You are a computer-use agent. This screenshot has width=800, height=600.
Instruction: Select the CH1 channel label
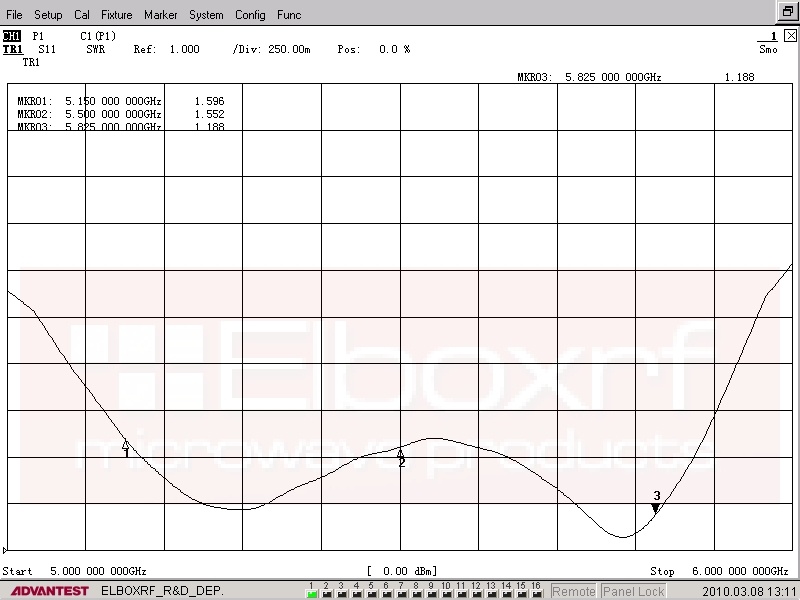point(12,36)
